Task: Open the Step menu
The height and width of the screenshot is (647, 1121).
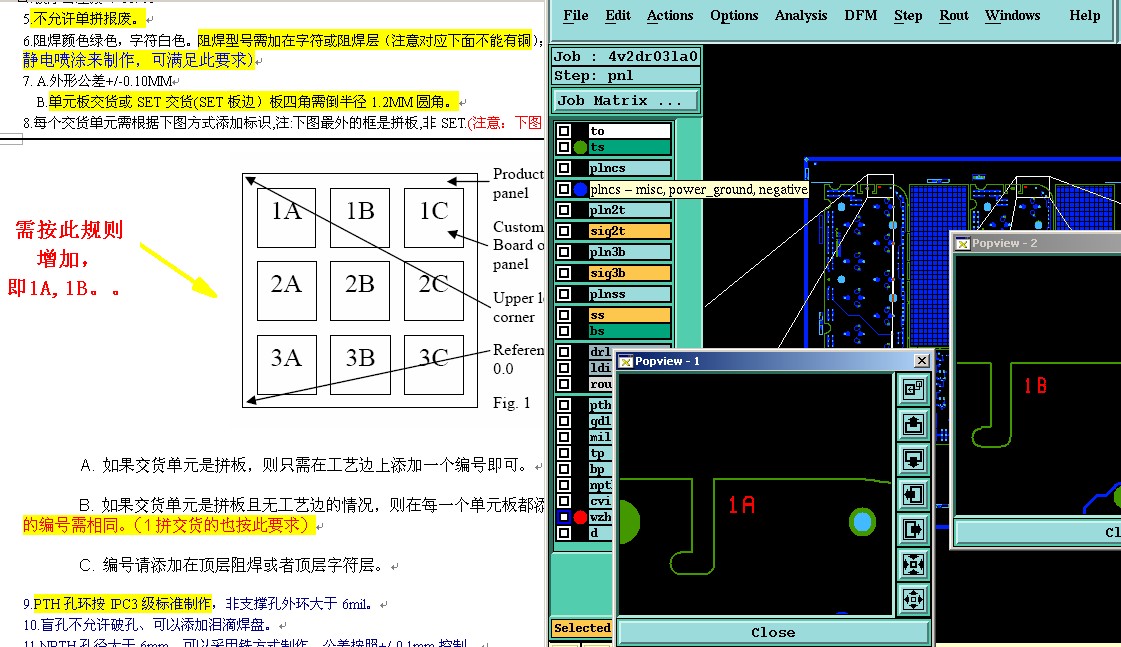Action: click(908, 16)
